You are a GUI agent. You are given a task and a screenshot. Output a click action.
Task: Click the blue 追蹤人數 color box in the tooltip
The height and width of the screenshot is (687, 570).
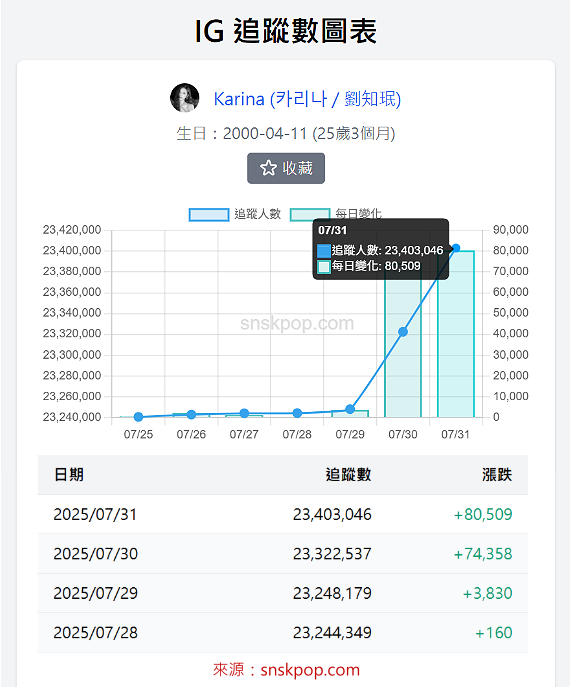[324, 251]
